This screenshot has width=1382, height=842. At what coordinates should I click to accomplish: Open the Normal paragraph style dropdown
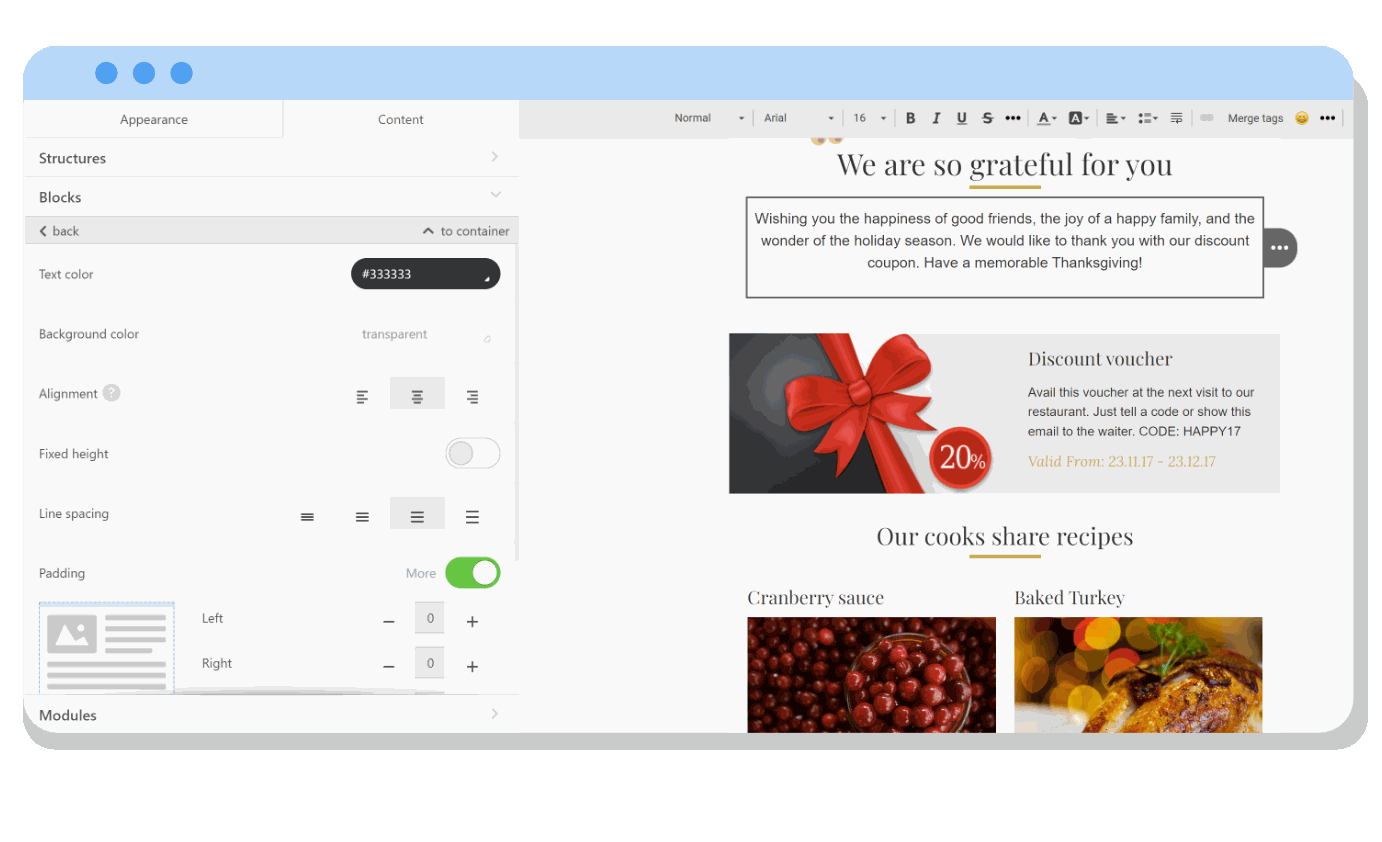(x=709, y=118)
